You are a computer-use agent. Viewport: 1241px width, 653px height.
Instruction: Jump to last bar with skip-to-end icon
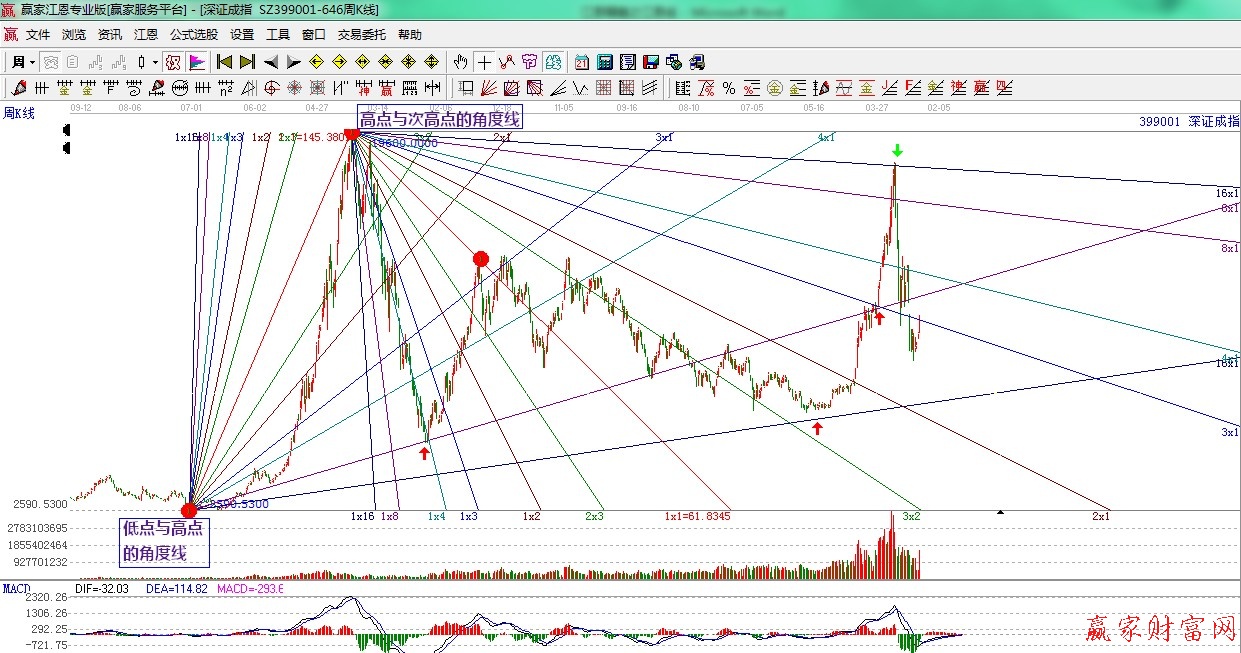(247, 62)
